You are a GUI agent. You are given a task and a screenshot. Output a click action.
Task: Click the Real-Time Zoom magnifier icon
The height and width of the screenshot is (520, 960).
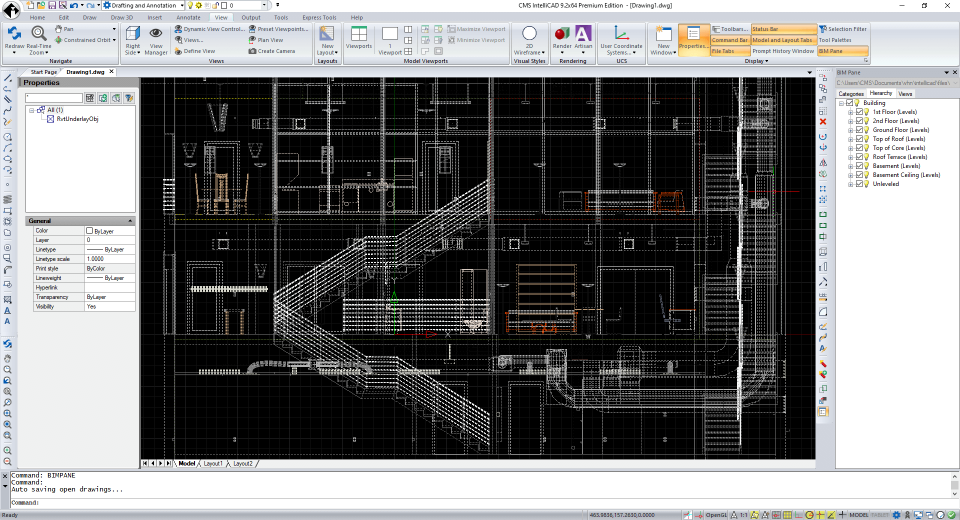[x=39, y=34]
